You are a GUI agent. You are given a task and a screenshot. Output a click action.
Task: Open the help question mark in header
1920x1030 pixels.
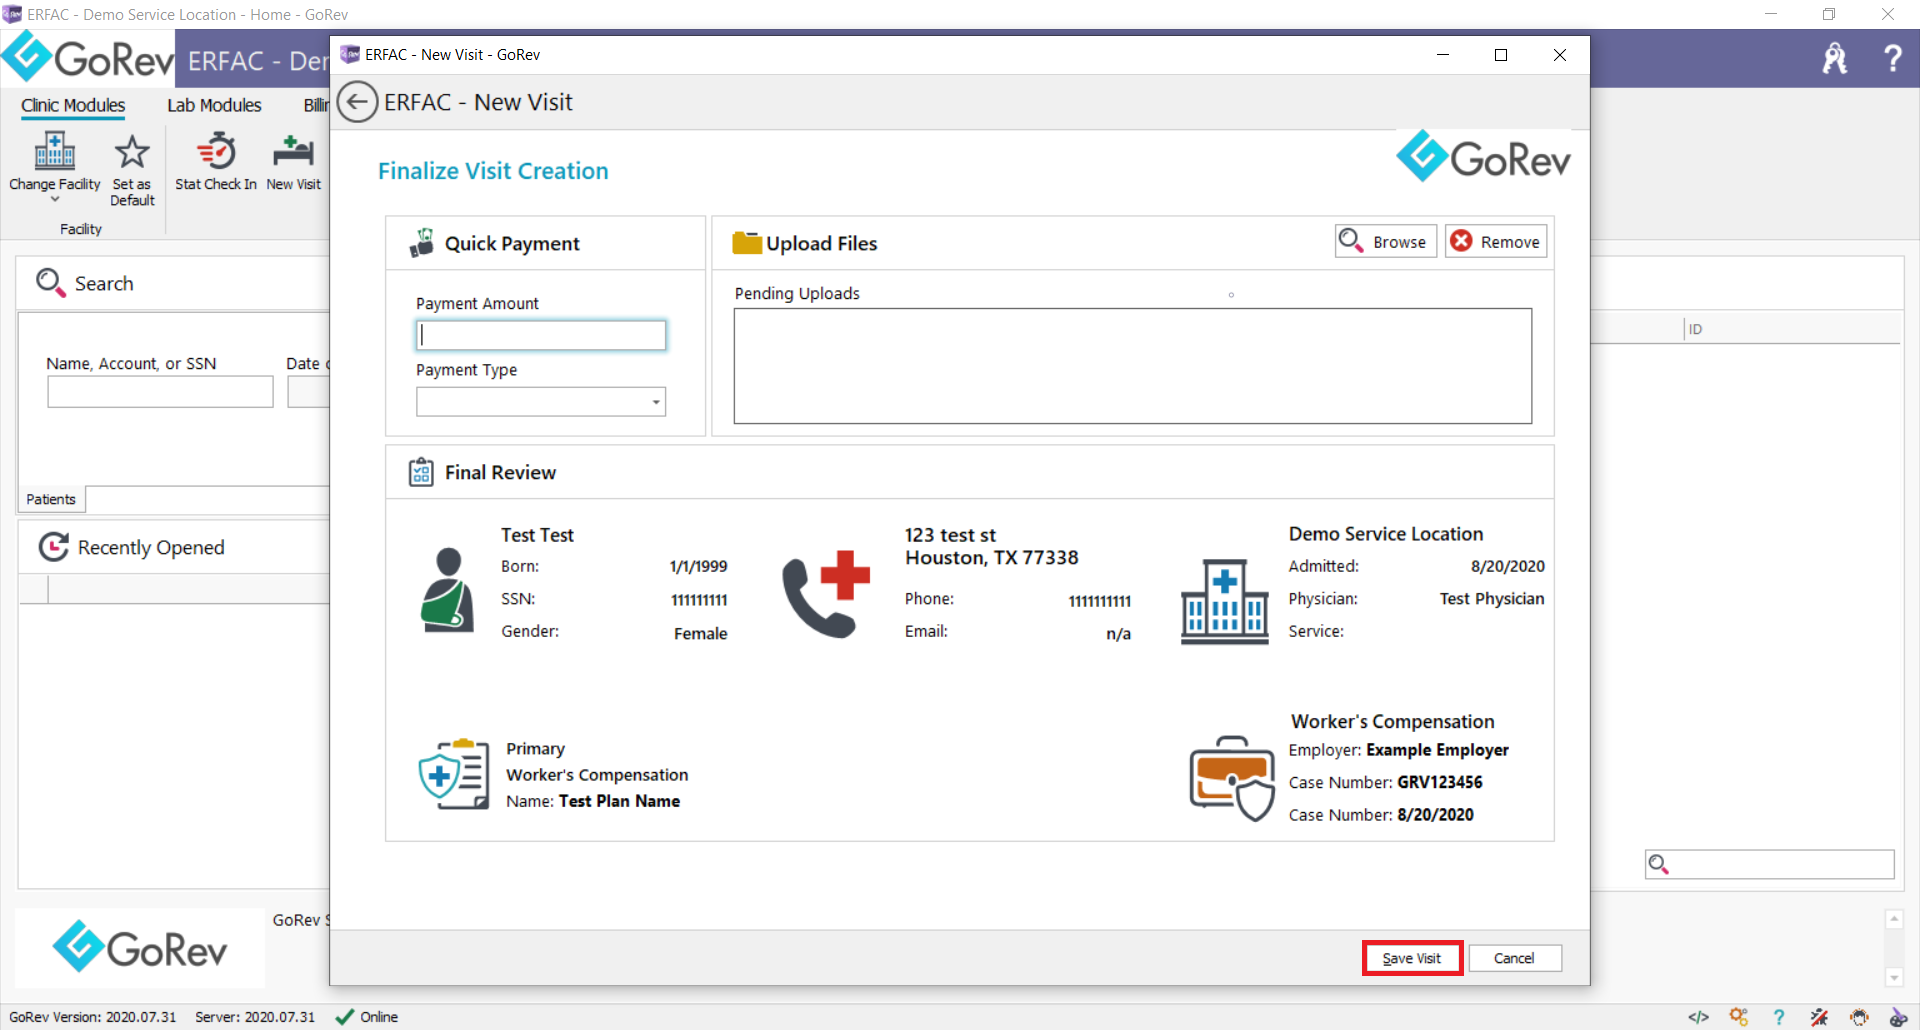click(x=1892, y=58)
